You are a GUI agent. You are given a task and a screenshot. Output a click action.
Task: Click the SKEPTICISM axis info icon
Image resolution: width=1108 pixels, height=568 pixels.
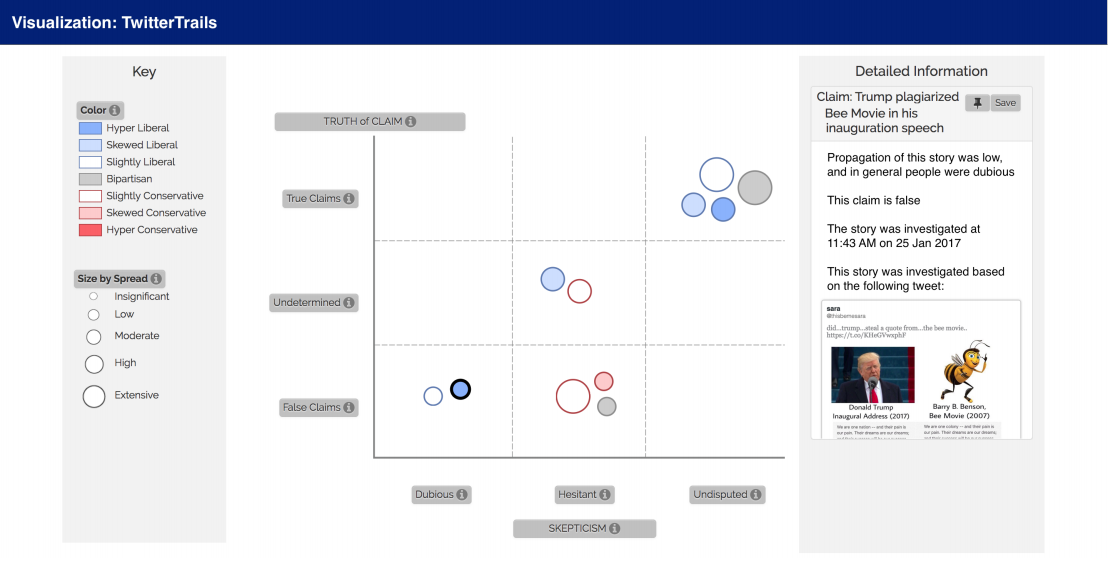click(615, 528)
